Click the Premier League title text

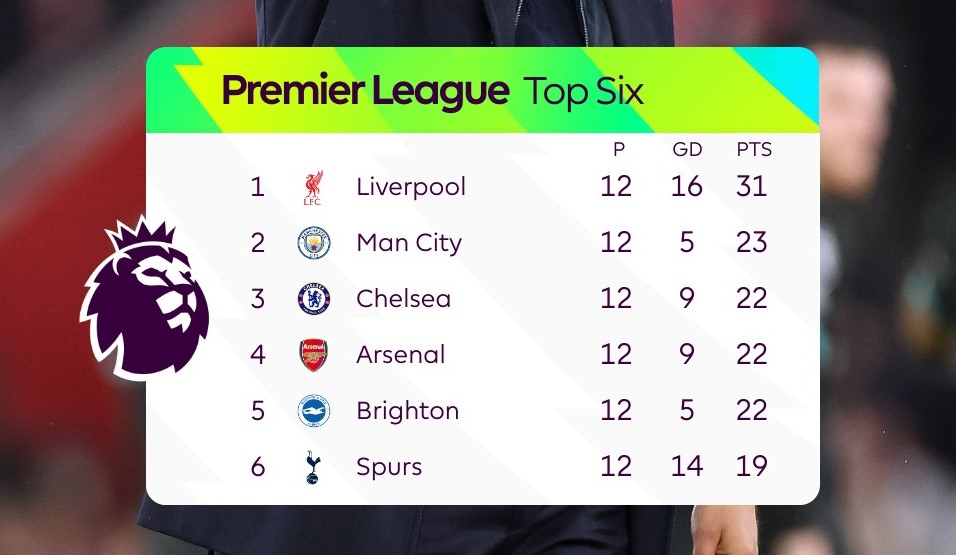(365, 91)
